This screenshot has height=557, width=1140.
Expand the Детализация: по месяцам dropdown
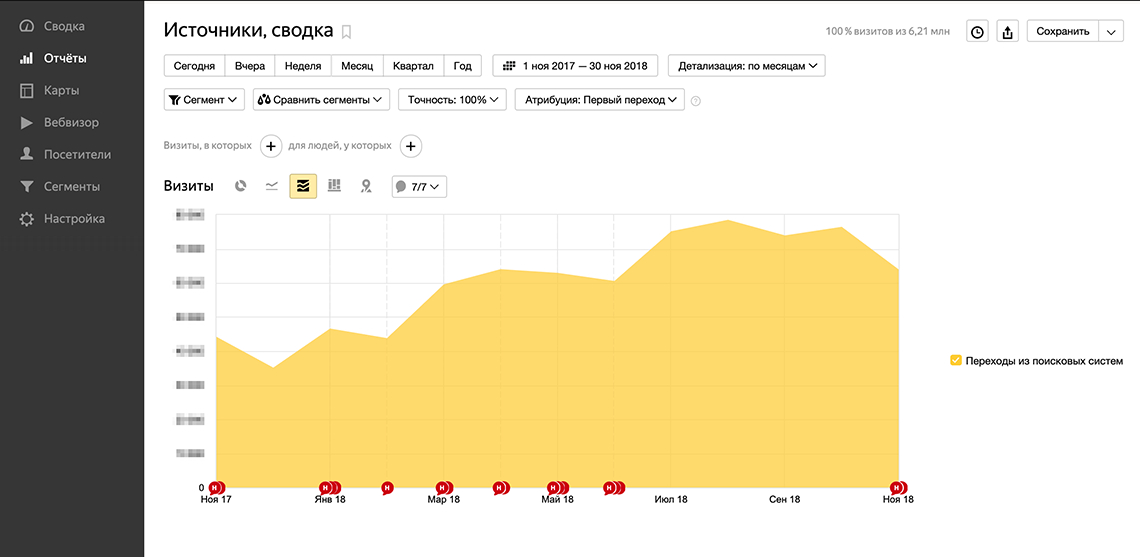746,66
